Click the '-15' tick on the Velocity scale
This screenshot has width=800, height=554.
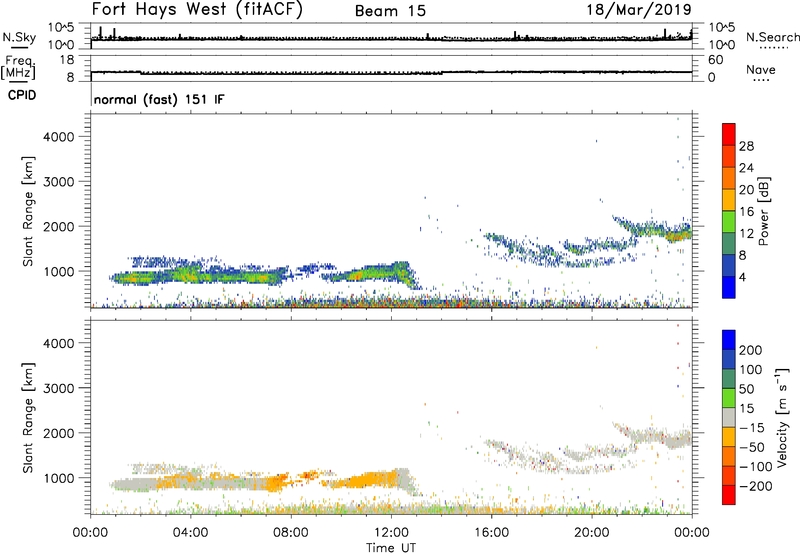point(752,427)
